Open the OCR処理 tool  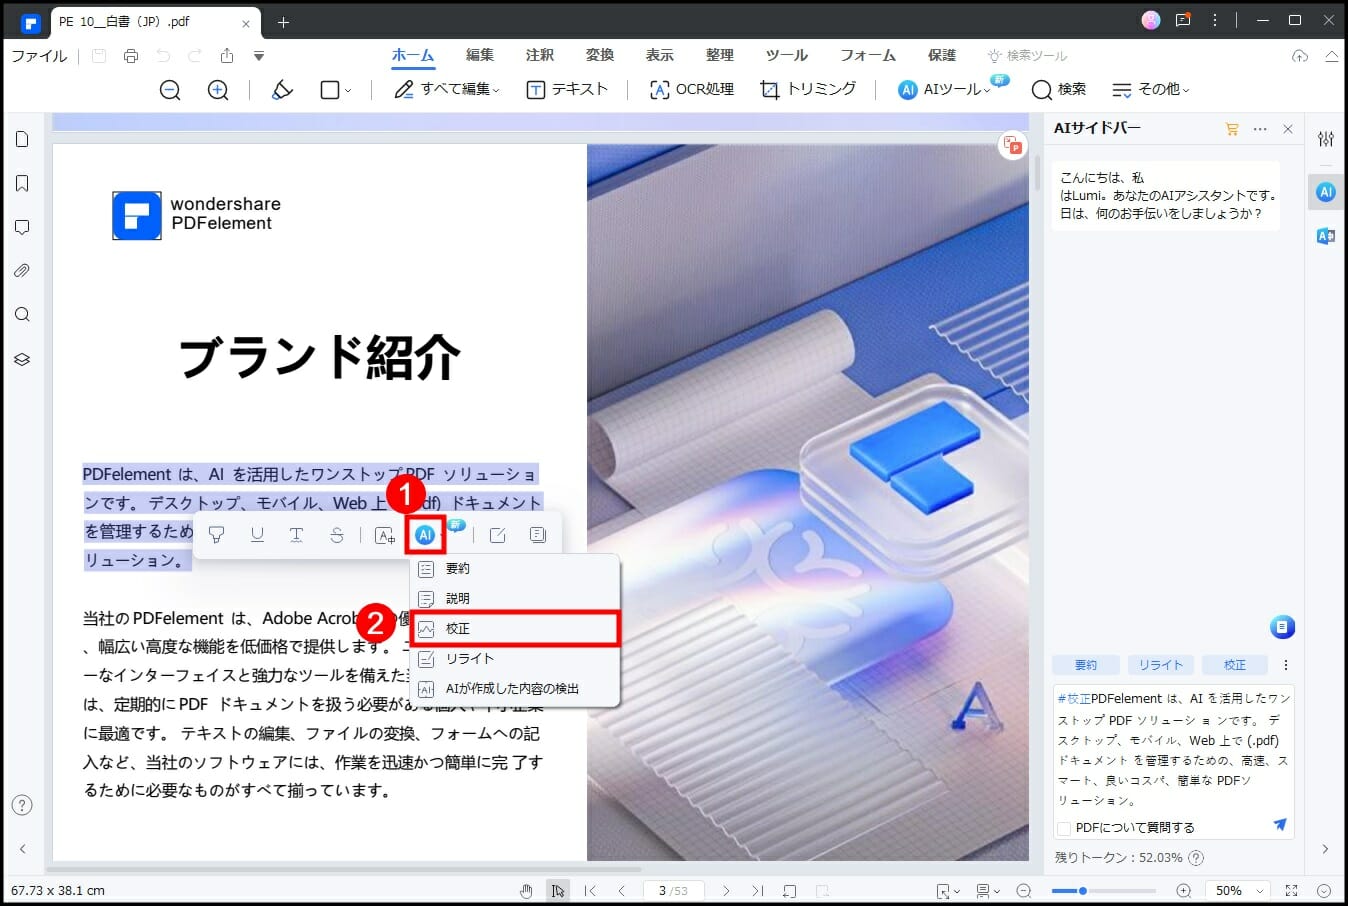[x=692, y=90]
